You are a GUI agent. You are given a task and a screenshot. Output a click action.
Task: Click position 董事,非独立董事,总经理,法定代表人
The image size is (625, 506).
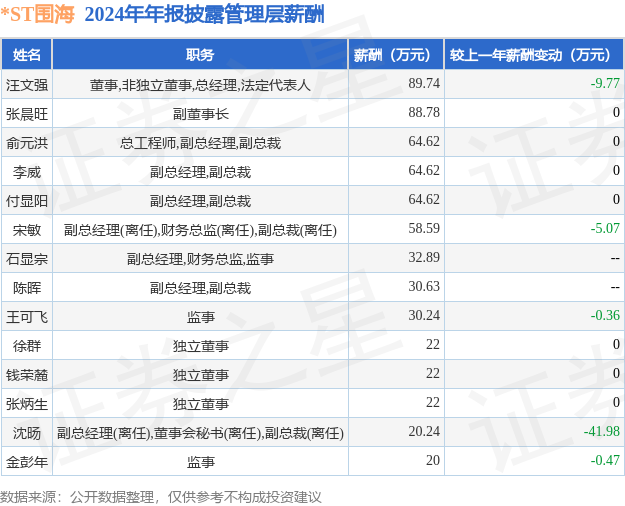200,85
